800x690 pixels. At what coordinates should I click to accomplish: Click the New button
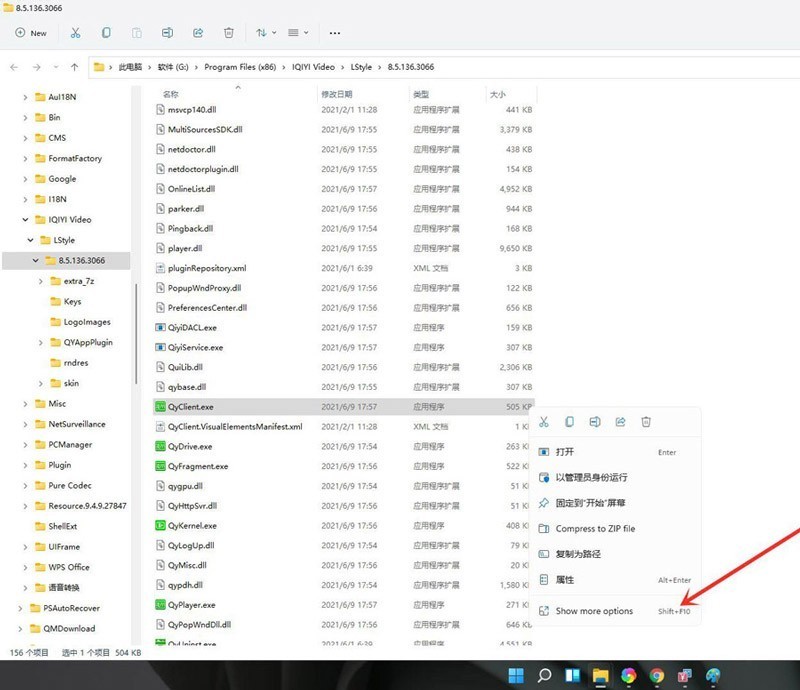(31, 33)
